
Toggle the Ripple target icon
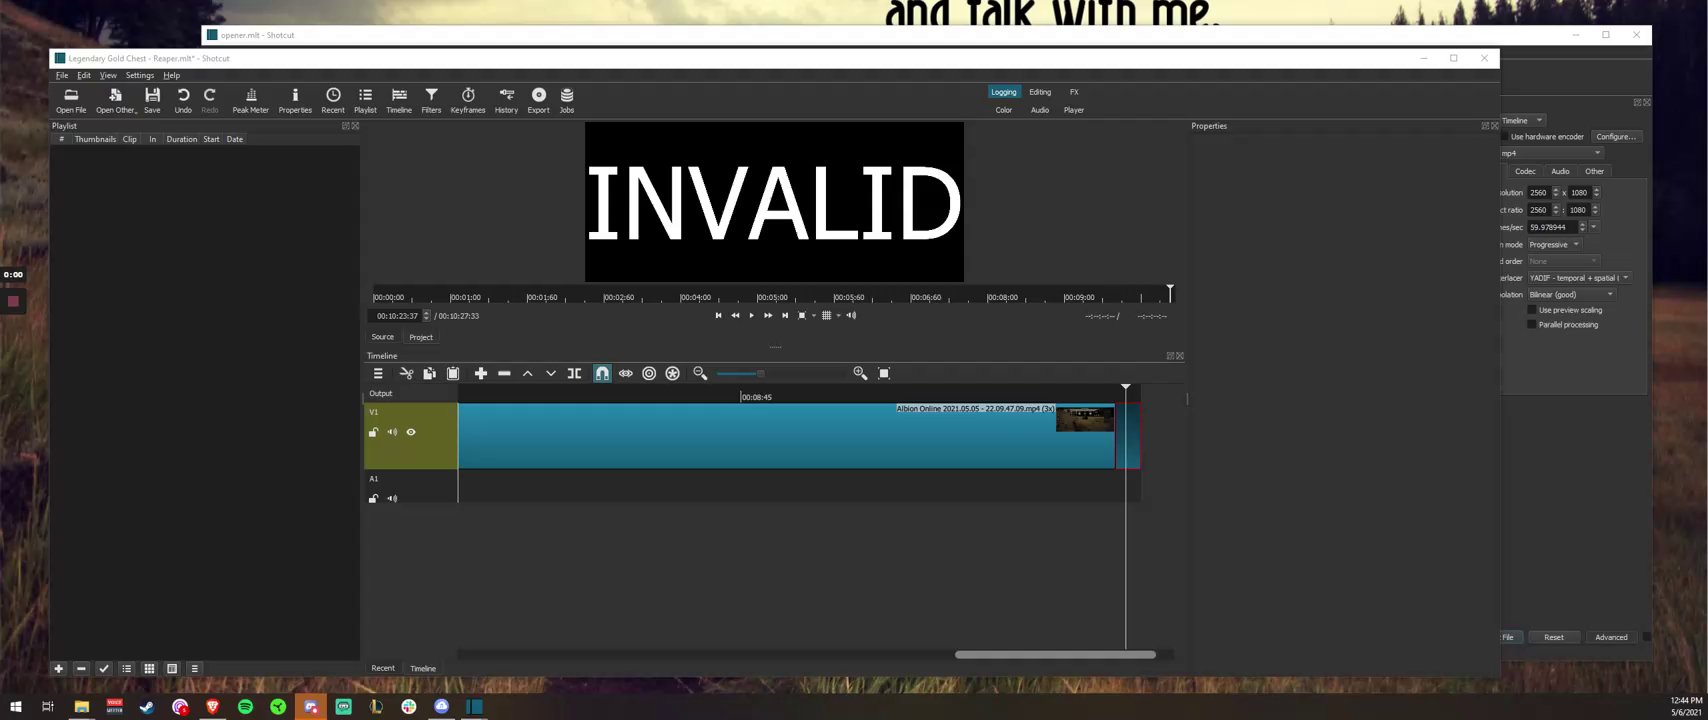(649, 373)
